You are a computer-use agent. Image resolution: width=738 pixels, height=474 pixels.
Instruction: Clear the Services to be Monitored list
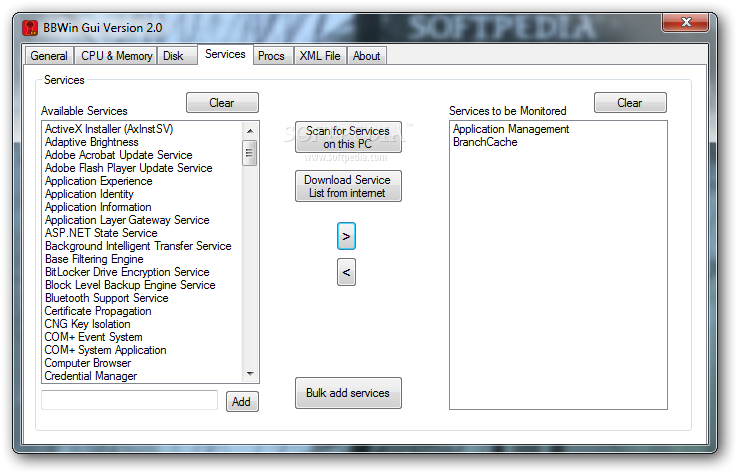coord(630,103)
